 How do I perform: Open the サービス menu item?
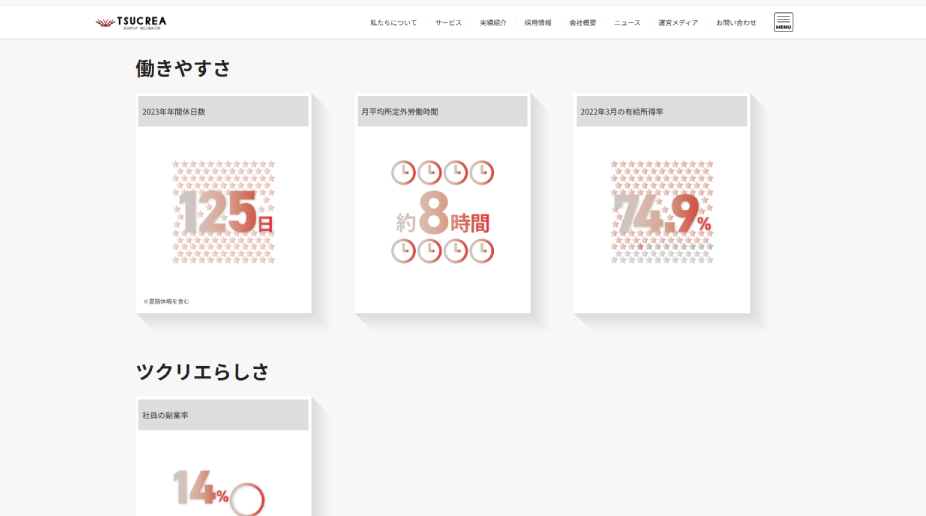[x=448, y=22]
